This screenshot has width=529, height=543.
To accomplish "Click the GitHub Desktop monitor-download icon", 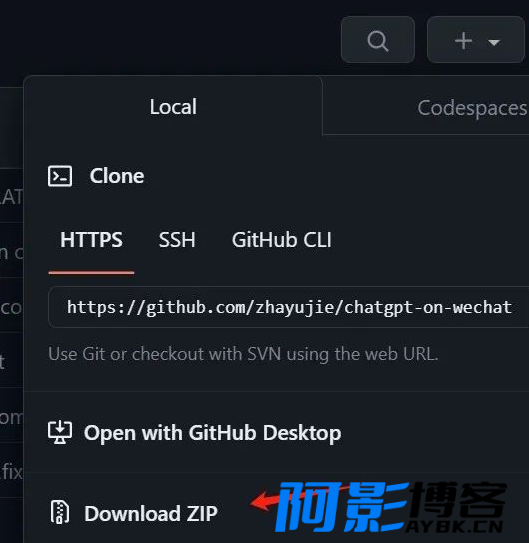I will [60, 432].
